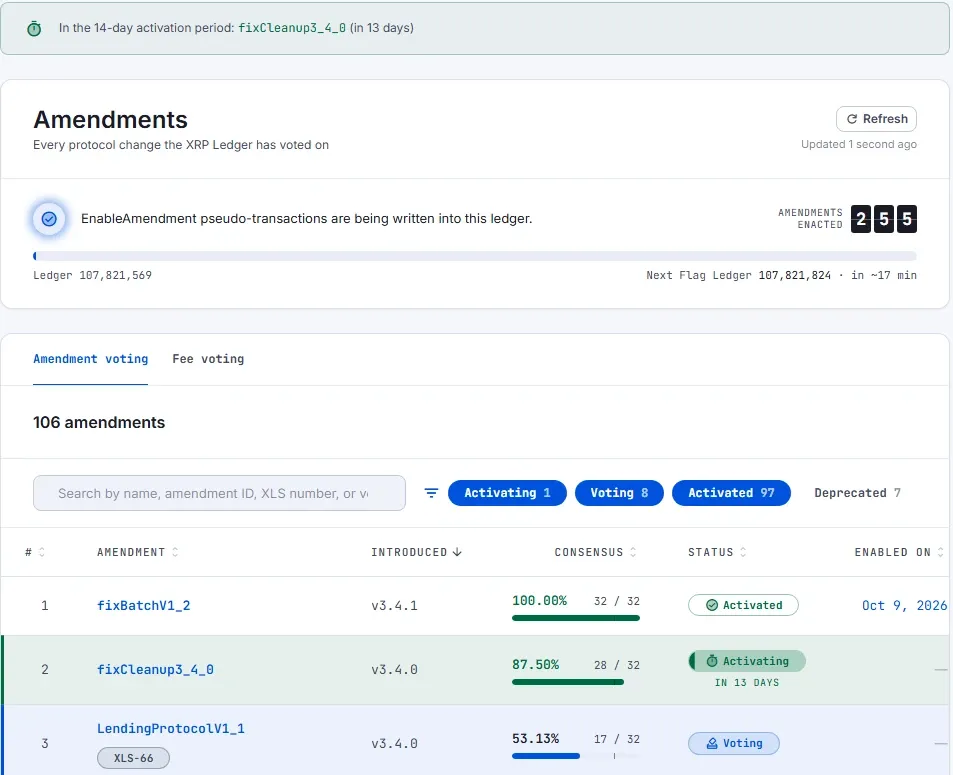
Task: Sort by the # column
Action: point(35,552)
